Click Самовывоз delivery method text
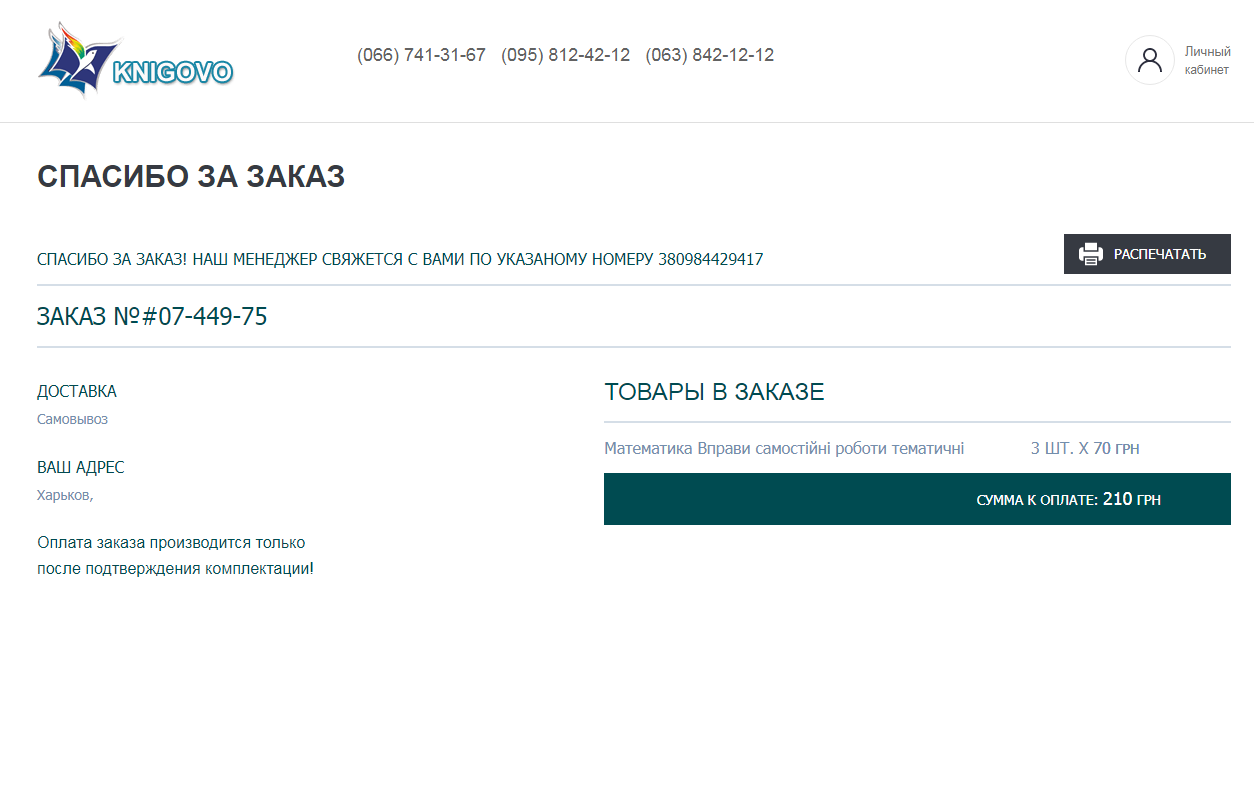This screenshot has height=785, width=1254. [72, 419]
